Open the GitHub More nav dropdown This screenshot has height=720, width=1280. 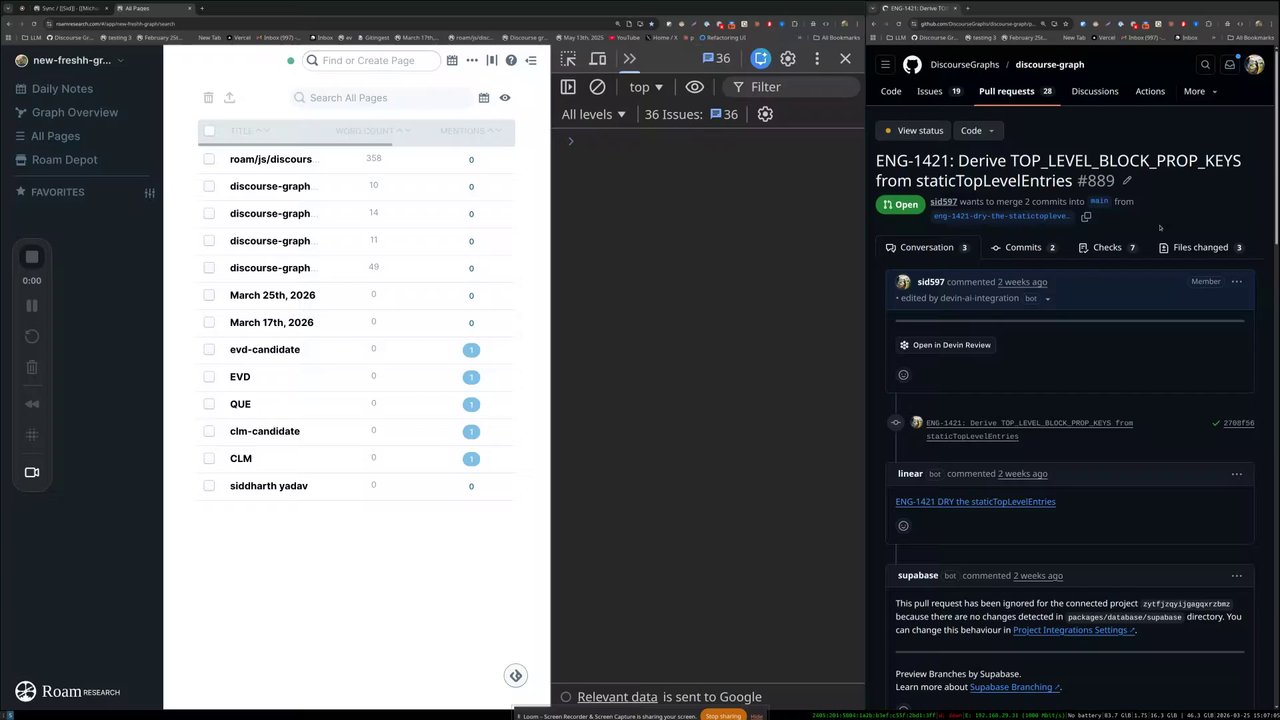(1200, 91)
